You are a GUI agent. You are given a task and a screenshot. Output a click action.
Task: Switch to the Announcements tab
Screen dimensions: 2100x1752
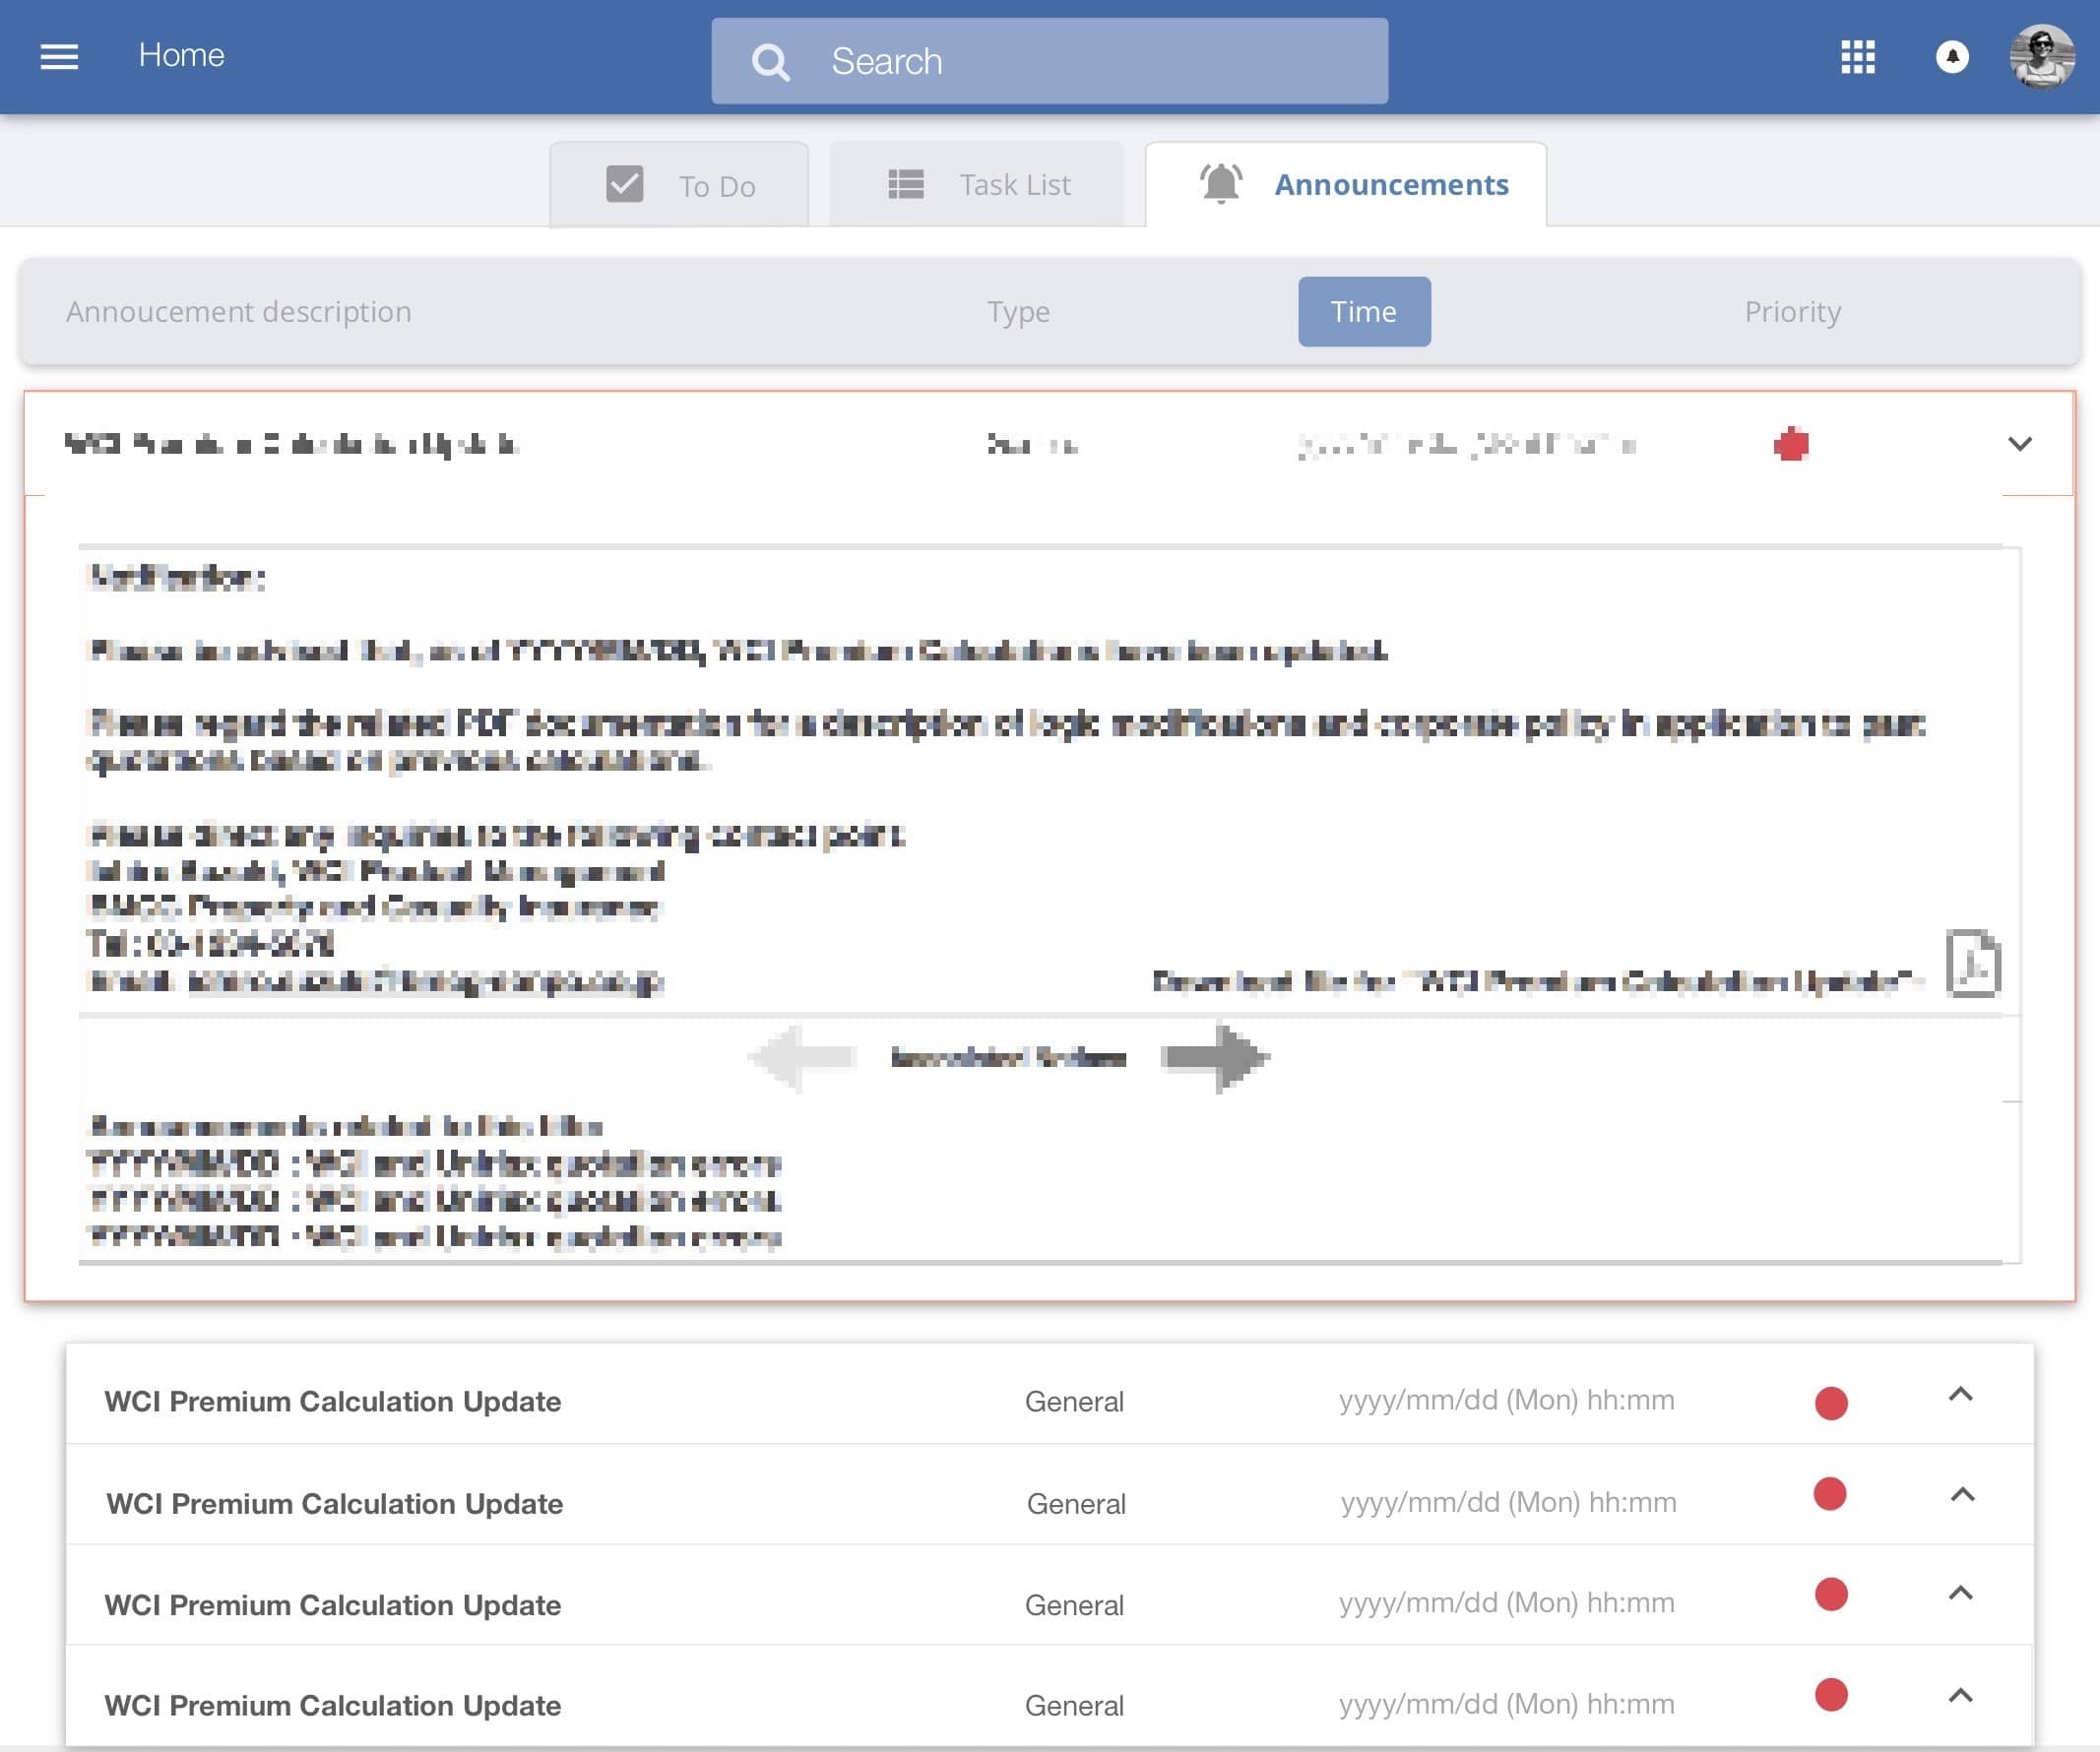(x=1390, y=185)
